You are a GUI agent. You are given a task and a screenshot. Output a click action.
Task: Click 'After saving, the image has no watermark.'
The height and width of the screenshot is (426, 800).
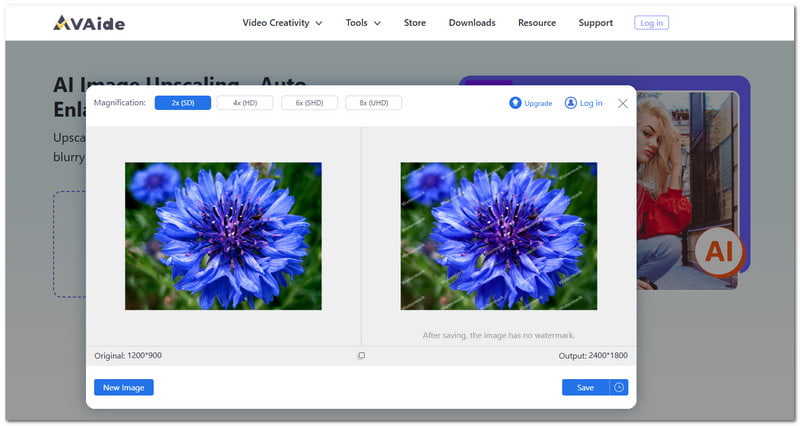point(498,335)
